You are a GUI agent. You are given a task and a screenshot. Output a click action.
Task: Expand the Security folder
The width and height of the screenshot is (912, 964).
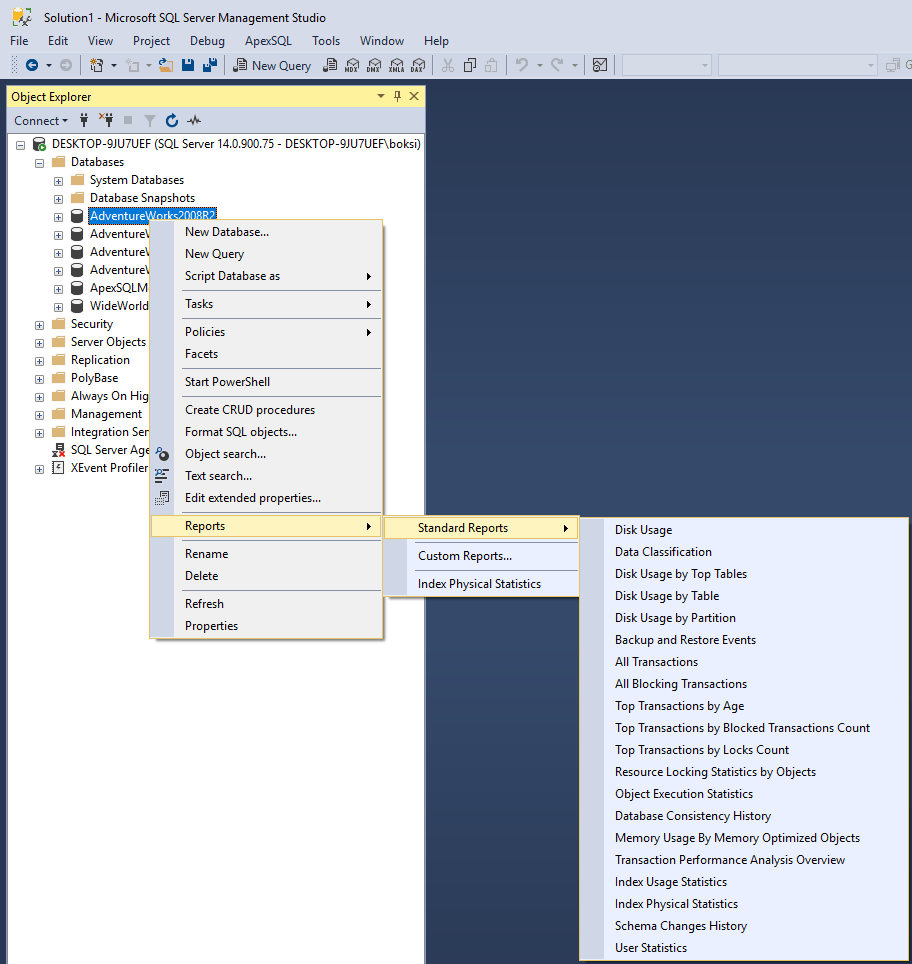coord(39,325)
